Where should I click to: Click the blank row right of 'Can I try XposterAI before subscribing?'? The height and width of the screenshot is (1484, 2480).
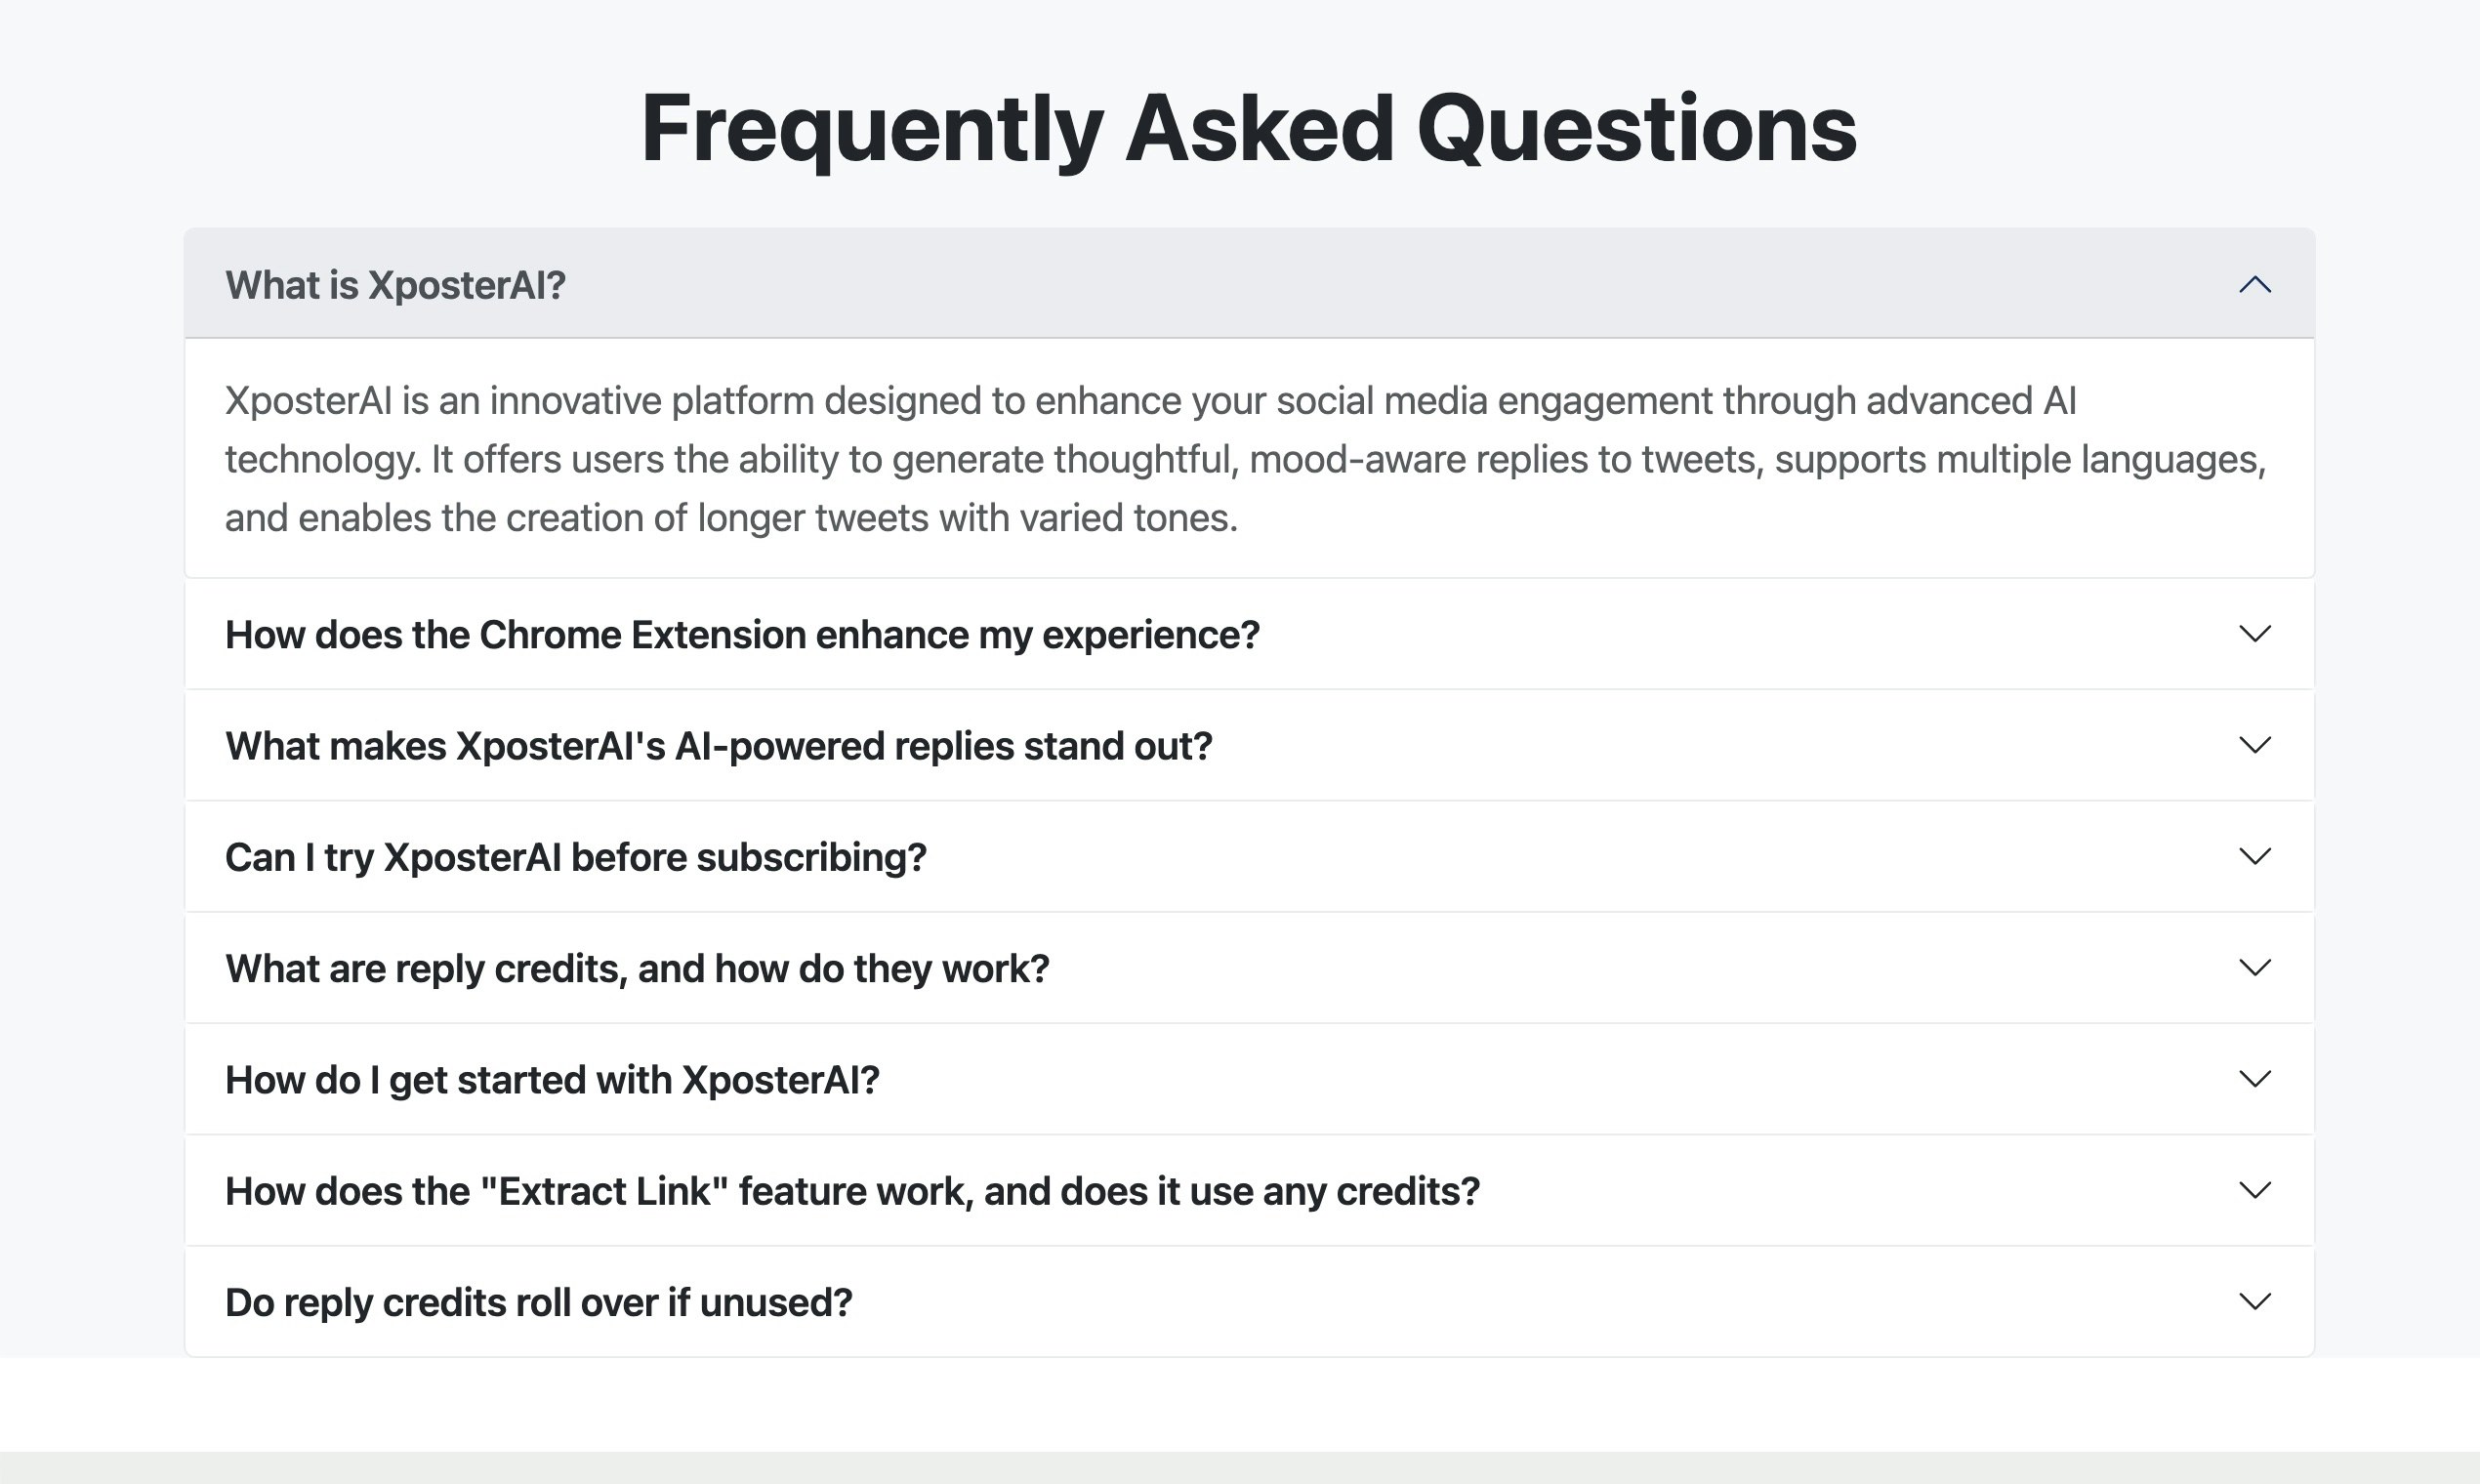(1580, 856)
